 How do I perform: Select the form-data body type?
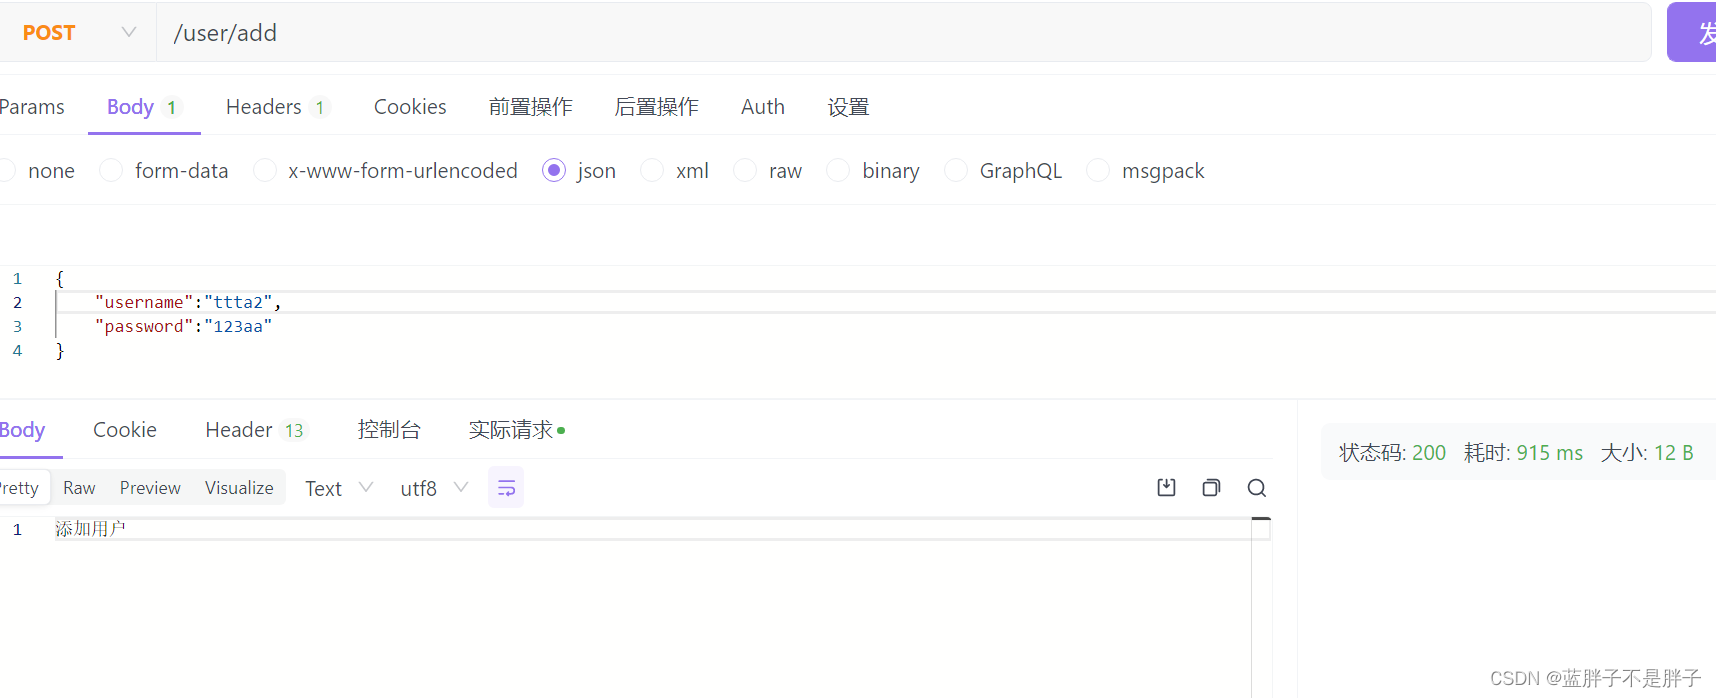pyautogui.click(x=164, y=171)
